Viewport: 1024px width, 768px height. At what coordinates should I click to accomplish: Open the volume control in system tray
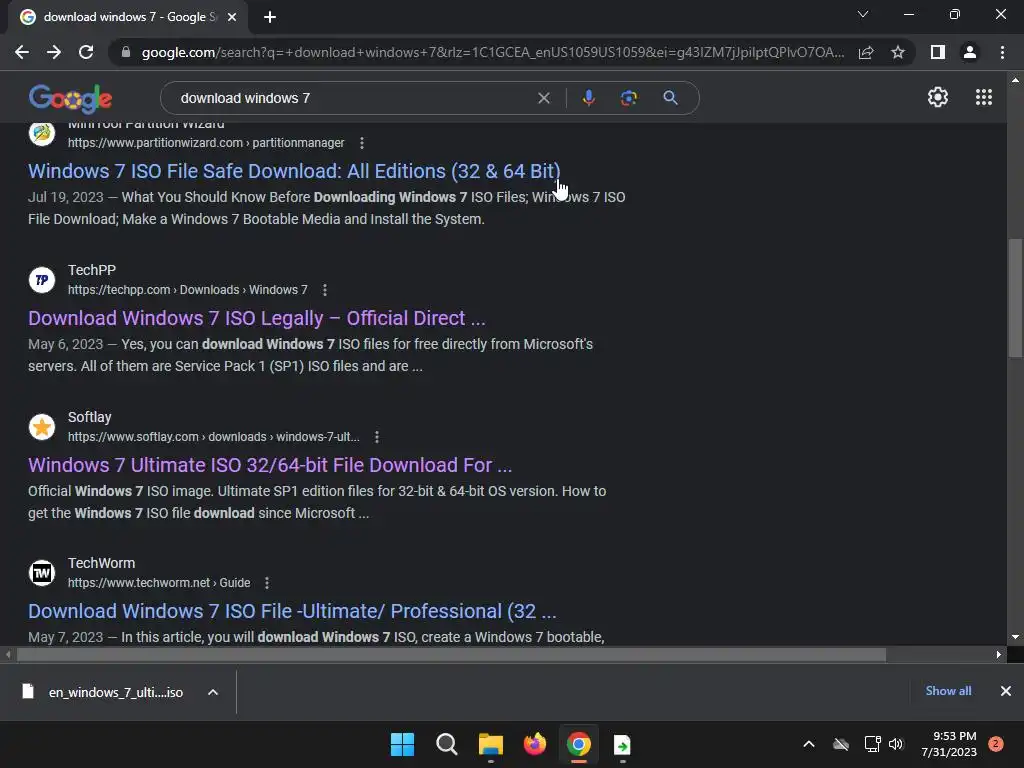point(896,744)
